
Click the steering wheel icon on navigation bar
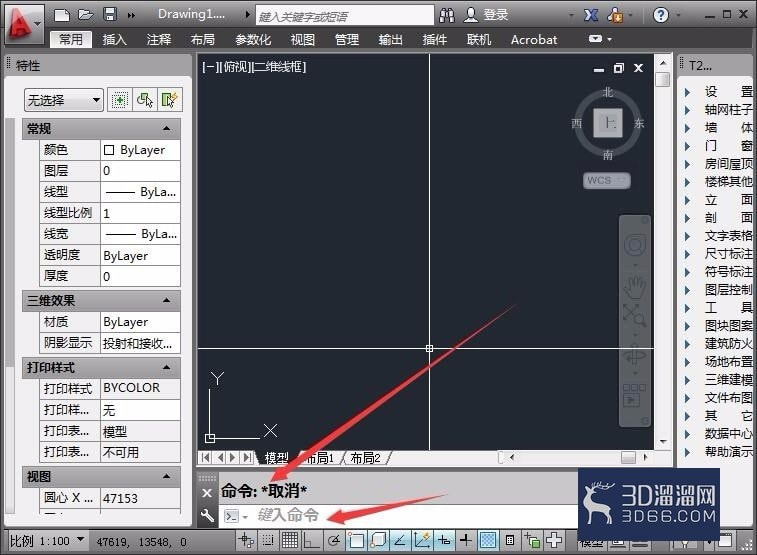[635, 245]
